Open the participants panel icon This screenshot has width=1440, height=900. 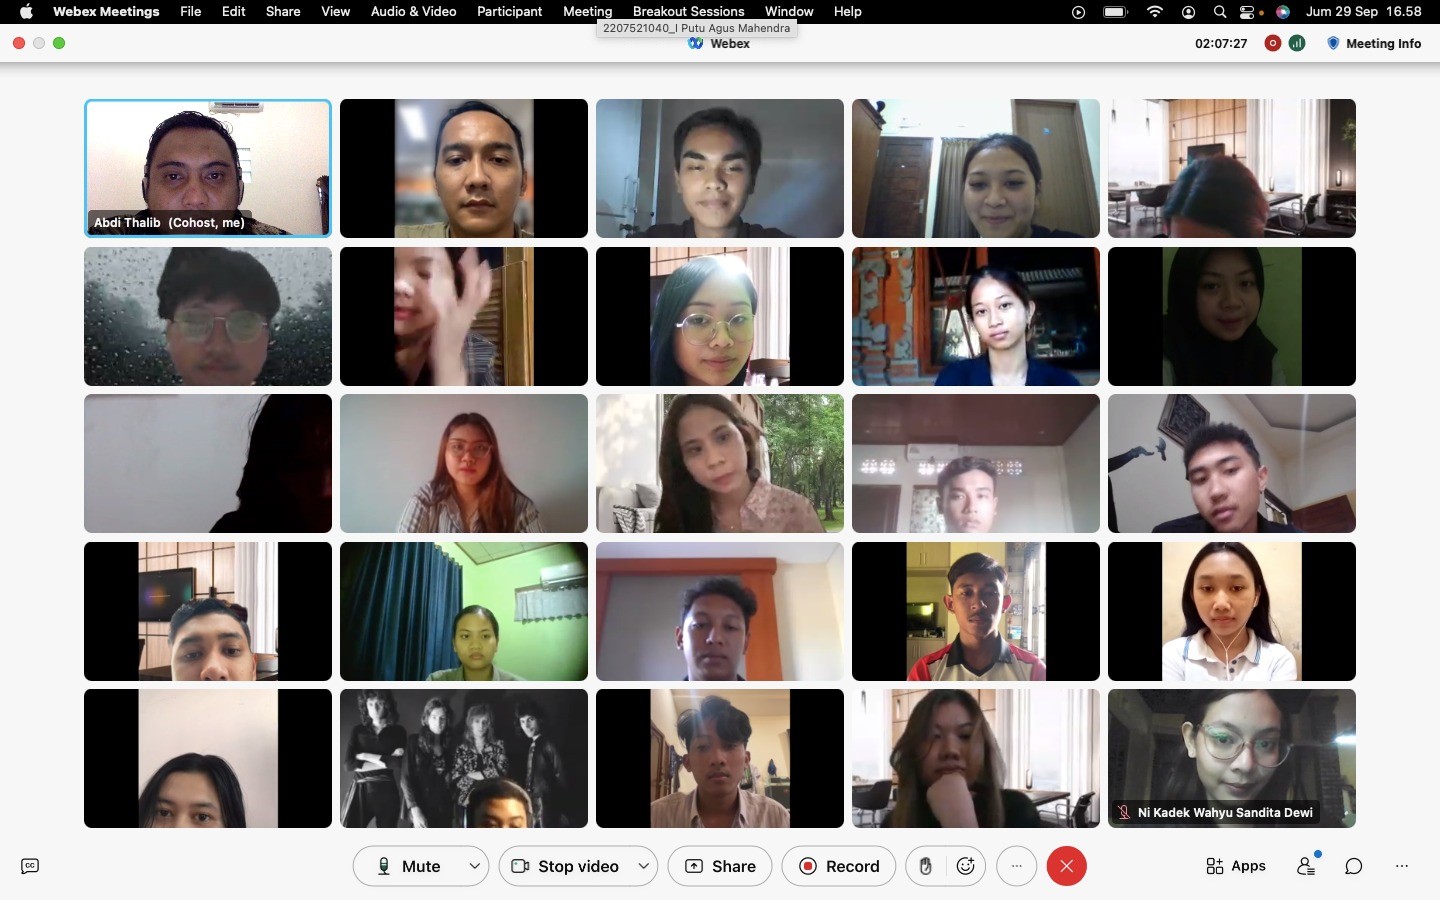[1307, 865]
